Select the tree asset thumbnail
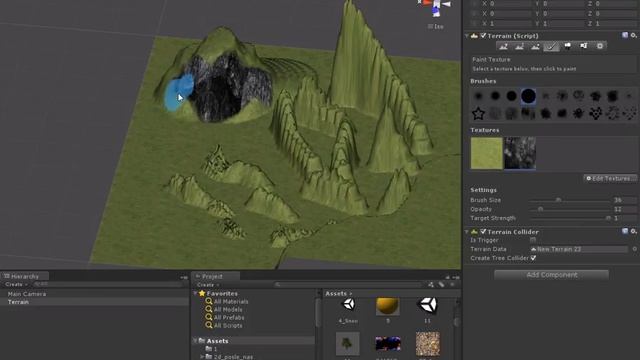The height and width of the screenshot is (360, 640). (x=347, y=344)
